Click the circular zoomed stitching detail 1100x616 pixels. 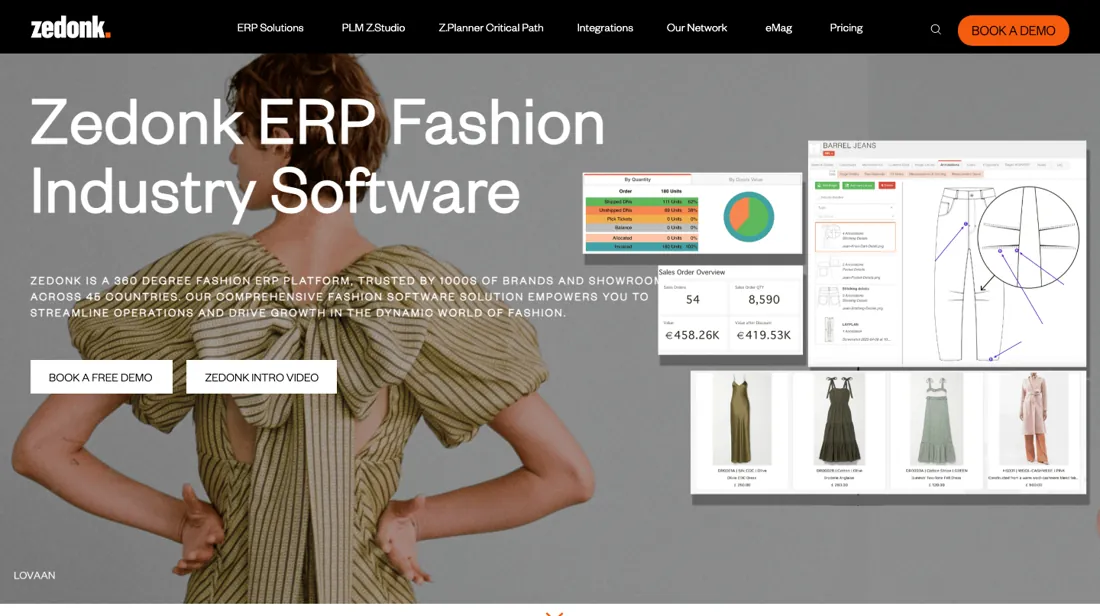pyautogui.click(x=1028, y=237)
